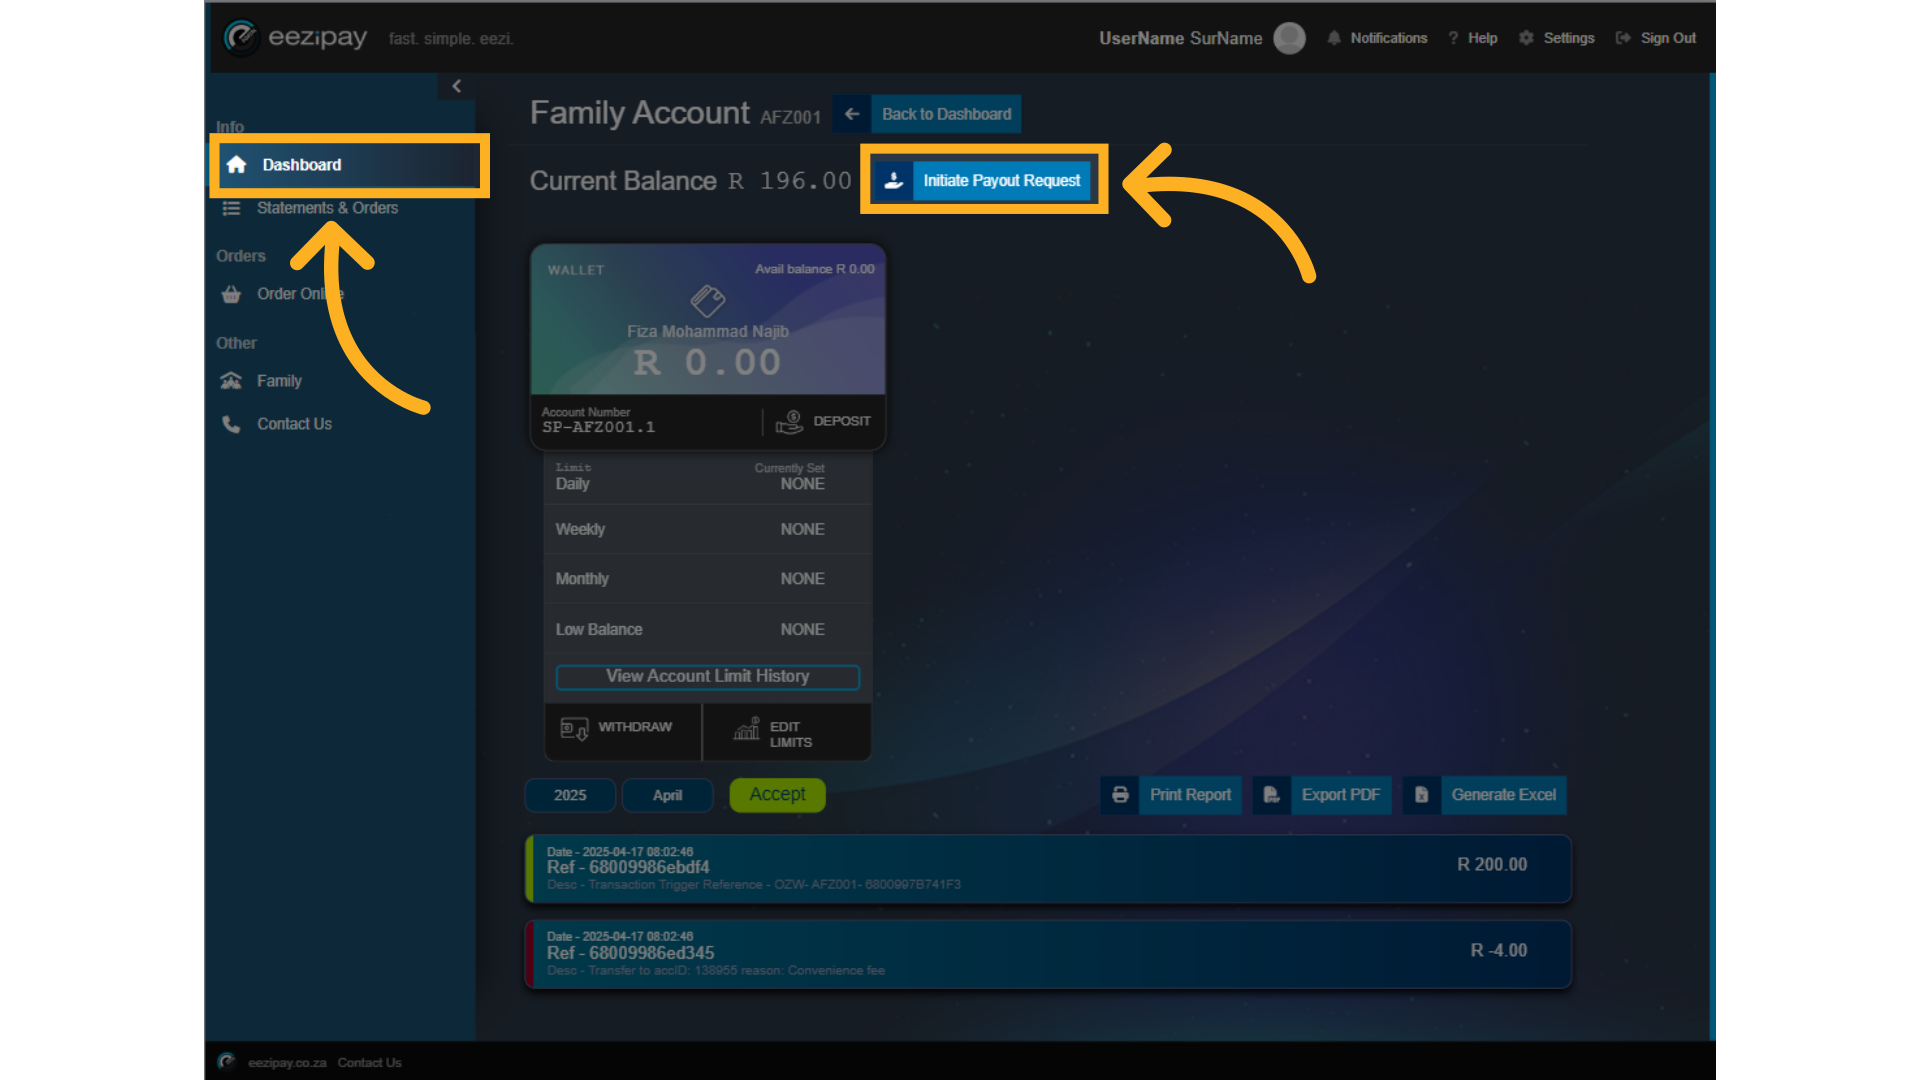Click eezipay.co.za footer link

coord(287,1063)
